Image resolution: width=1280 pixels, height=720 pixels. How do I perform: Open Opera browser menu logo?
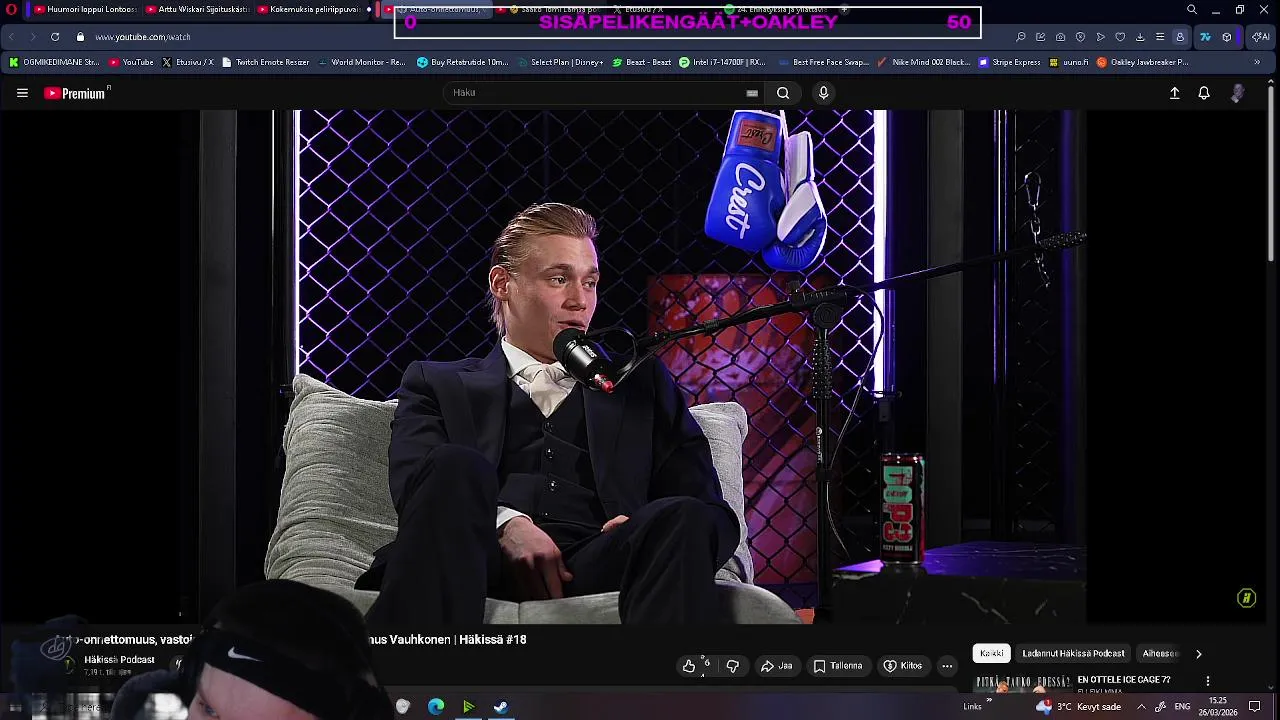click(11, 10)
